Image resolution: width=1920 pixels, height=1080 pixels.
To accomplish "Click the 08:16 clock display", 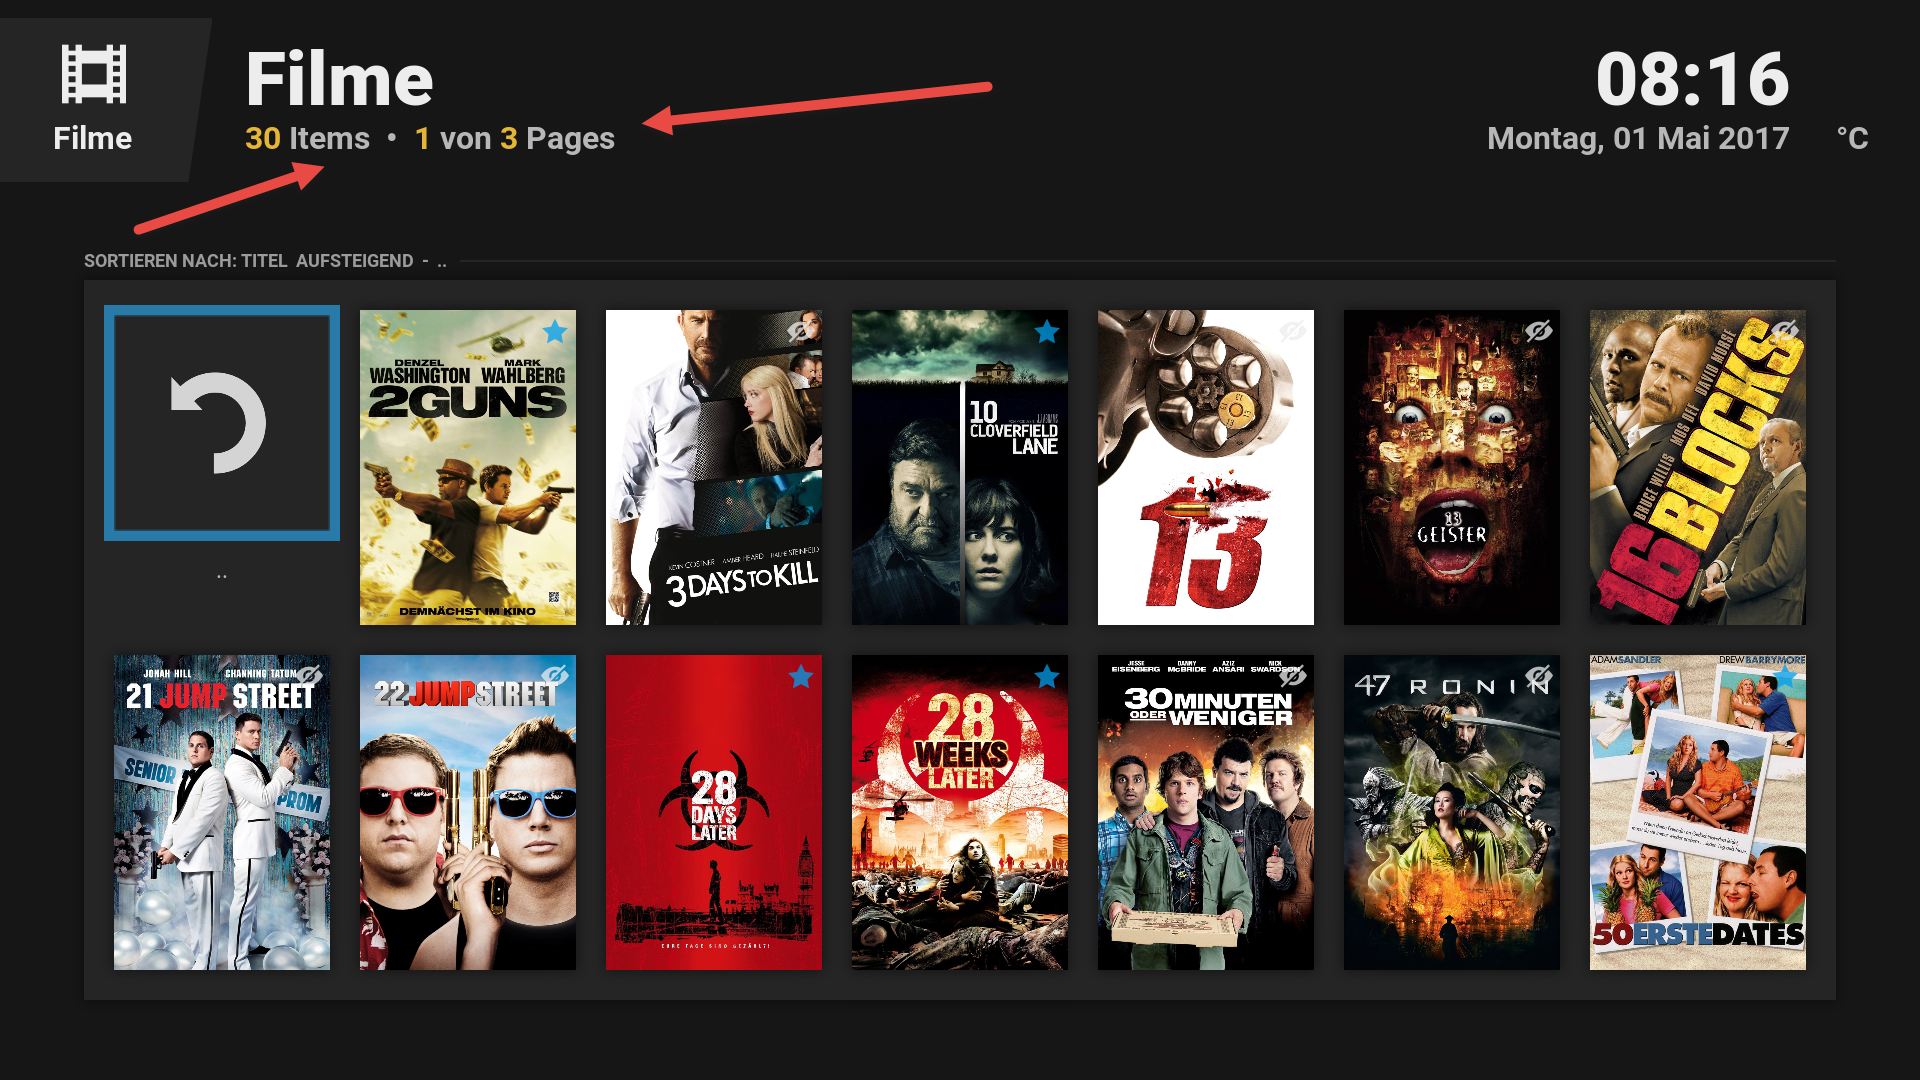I will (x=1692, y=79).
